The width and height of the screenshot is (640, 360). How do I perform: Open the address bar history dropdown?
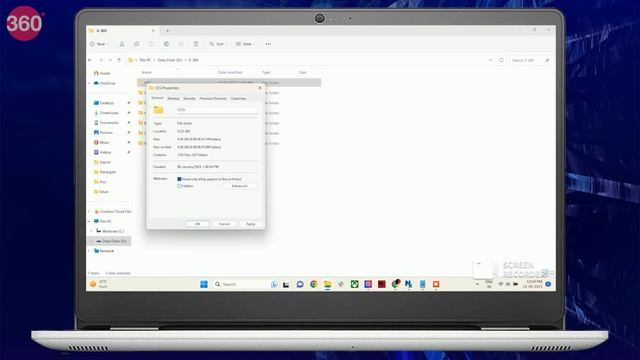pos(491,60)
